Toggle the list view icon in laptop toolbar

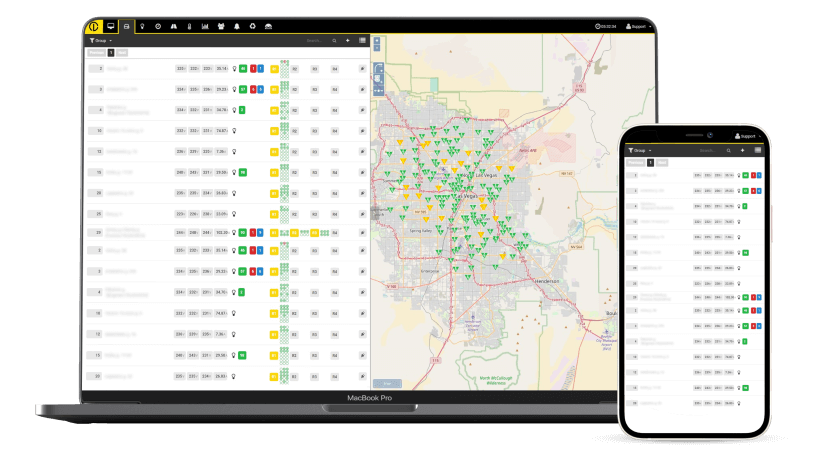pos(361,41)
